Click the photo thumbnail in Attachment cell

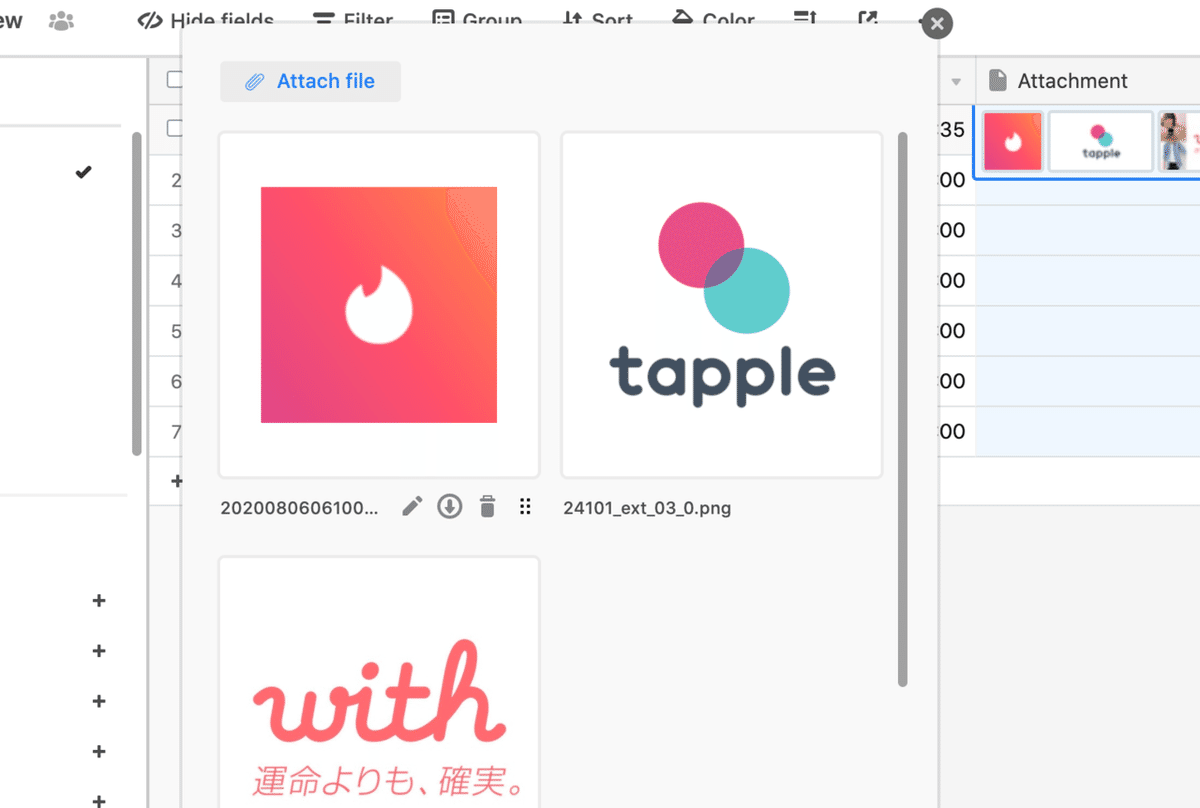(1179, 141)
